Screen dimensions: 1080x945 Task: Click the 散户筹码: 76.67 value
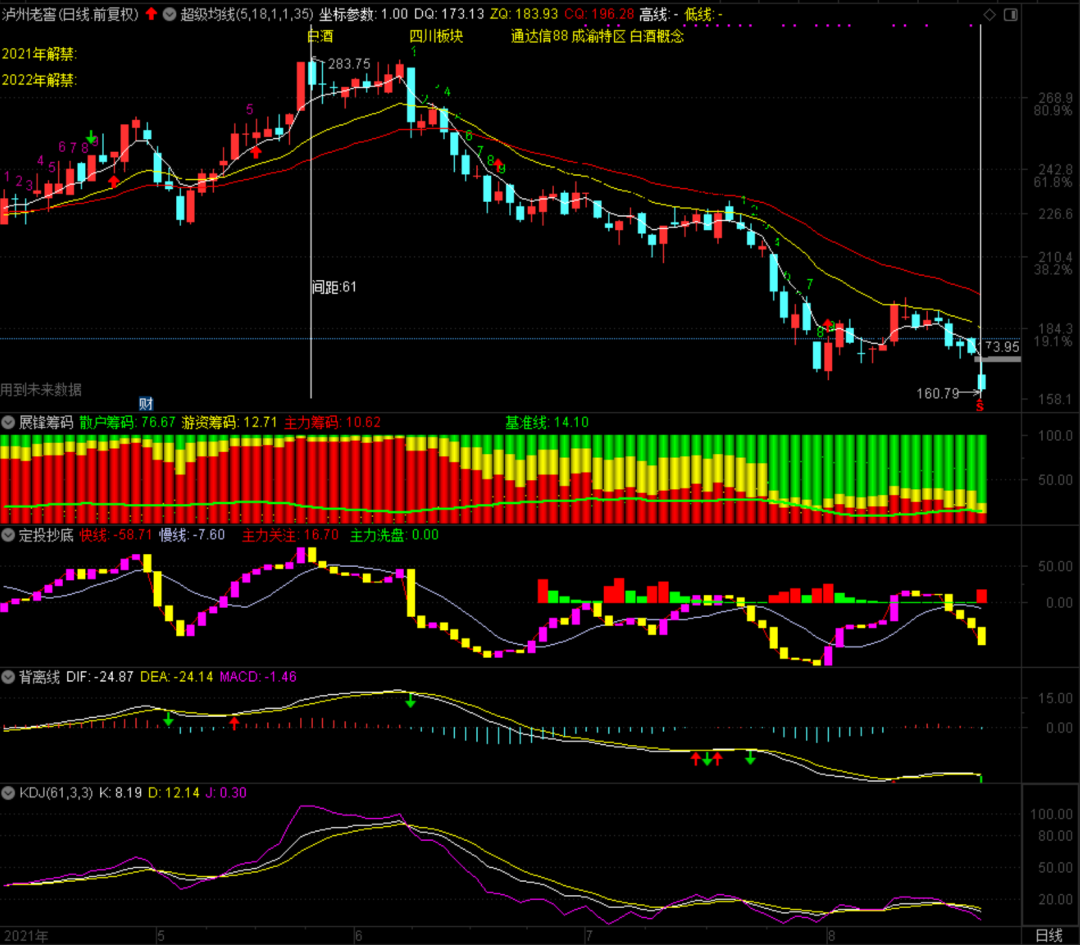[127, 422]
